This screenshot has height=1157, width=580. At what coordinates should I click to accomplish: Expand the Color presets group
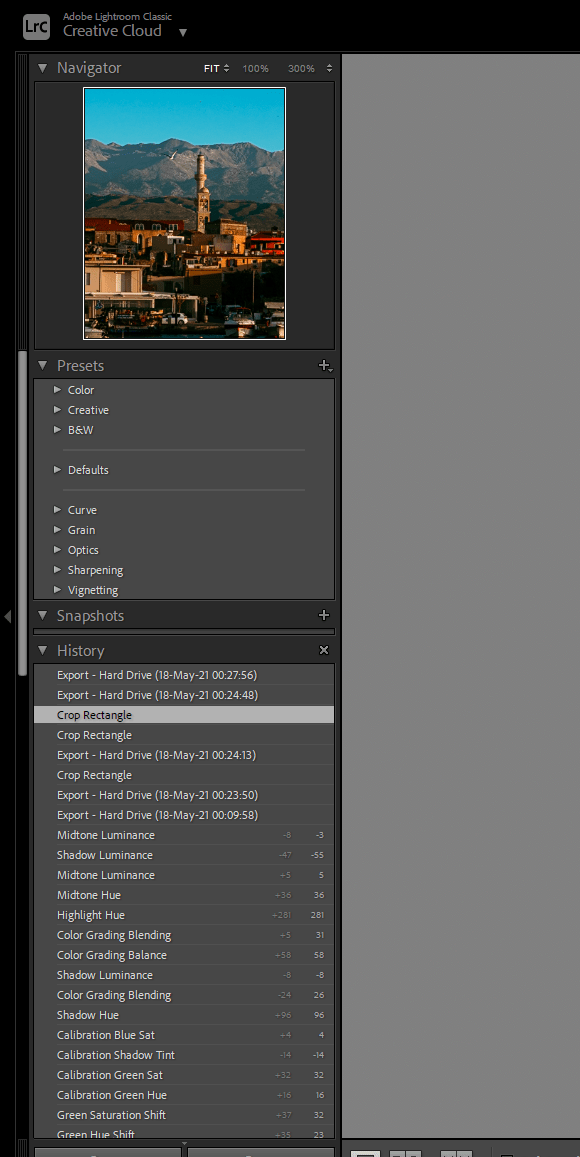58,390
